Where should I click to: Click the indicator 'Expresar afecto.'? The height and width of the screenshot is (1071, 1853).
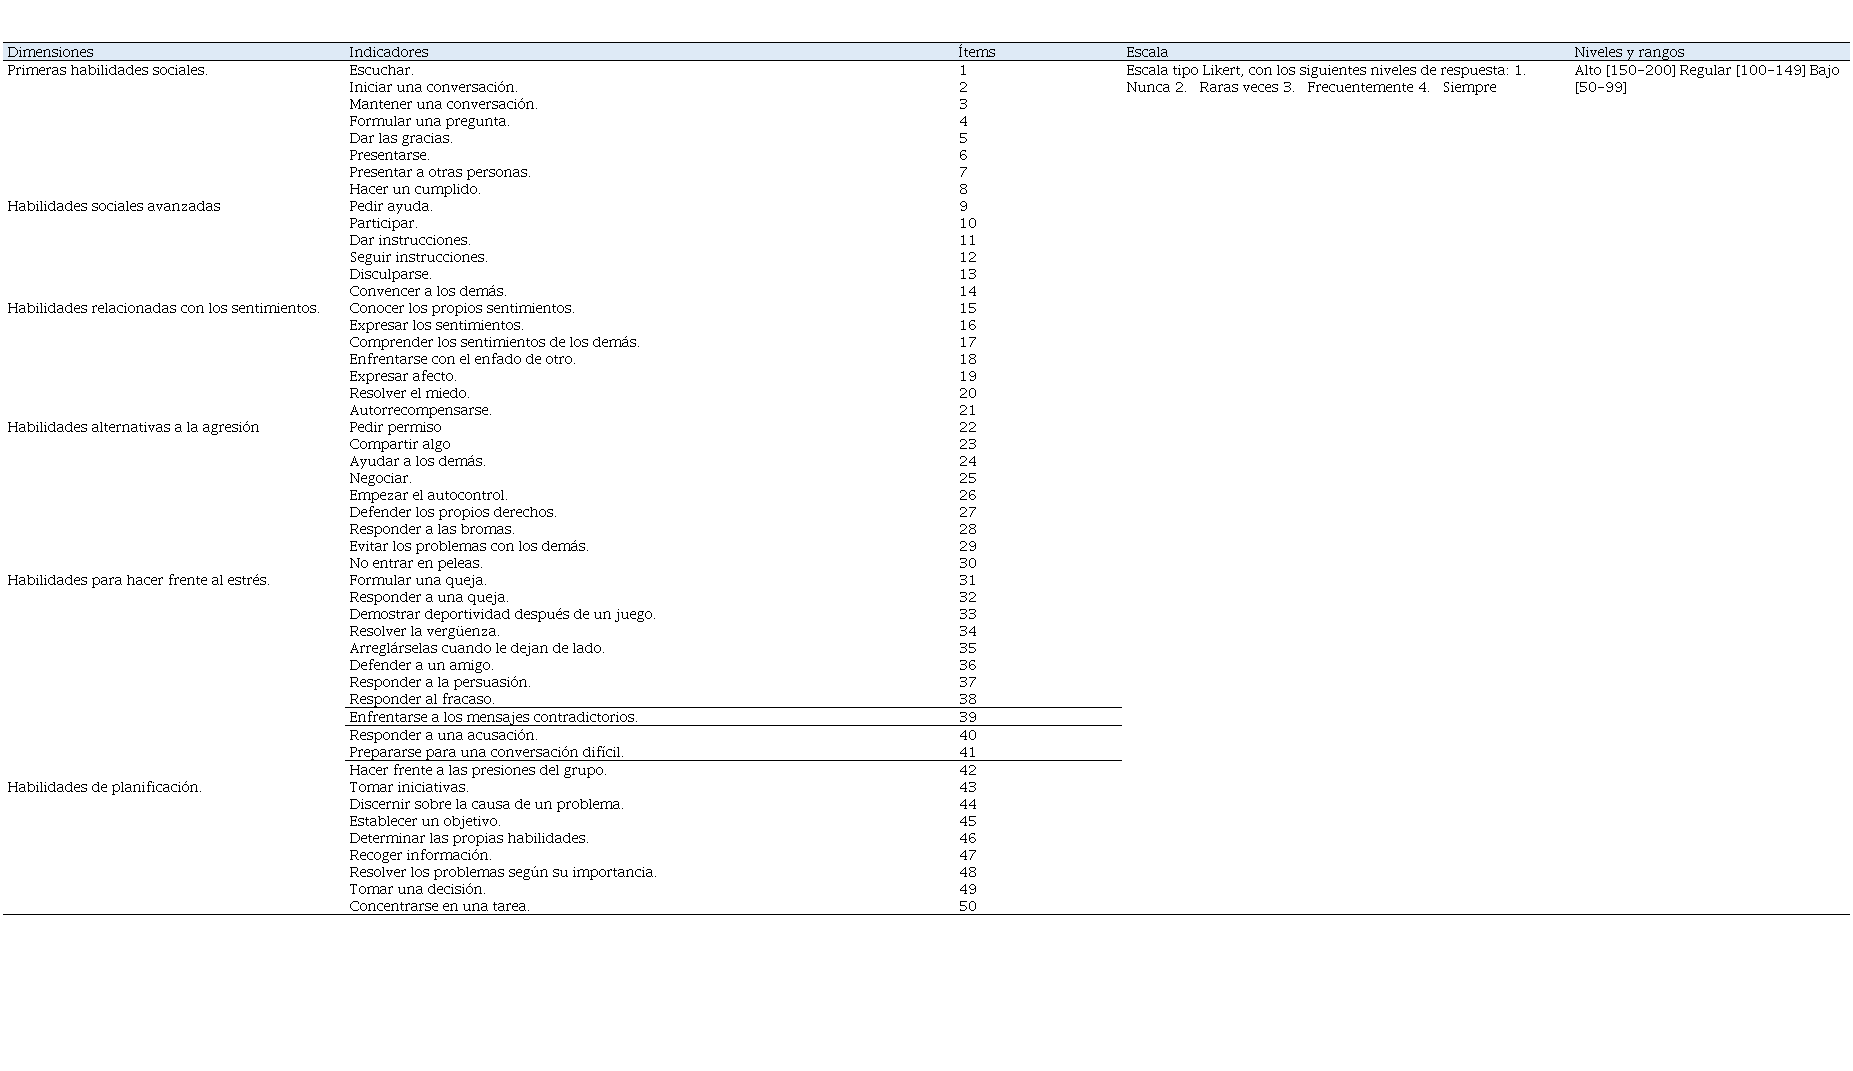(403, 376)
